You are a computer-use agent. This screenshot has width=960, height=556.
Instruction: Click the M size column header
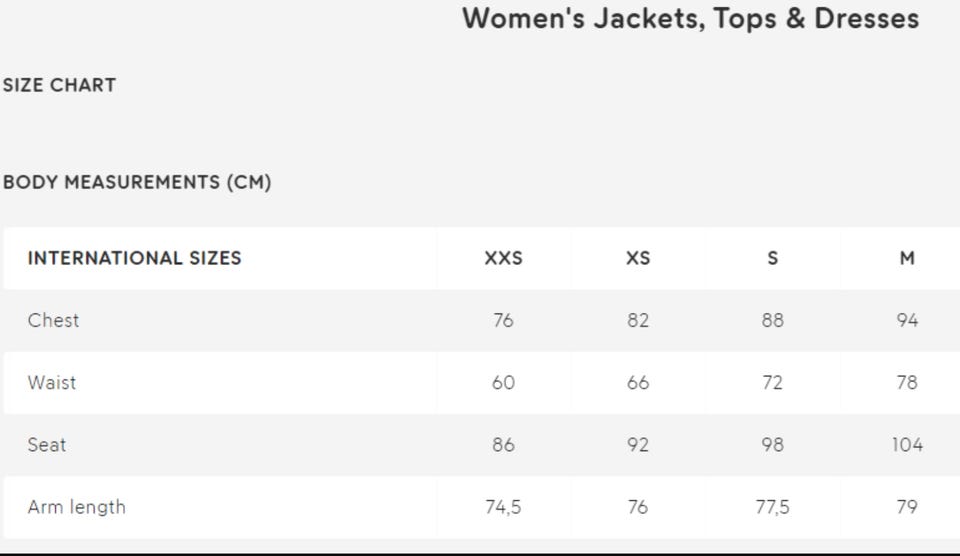coord(907,258)
